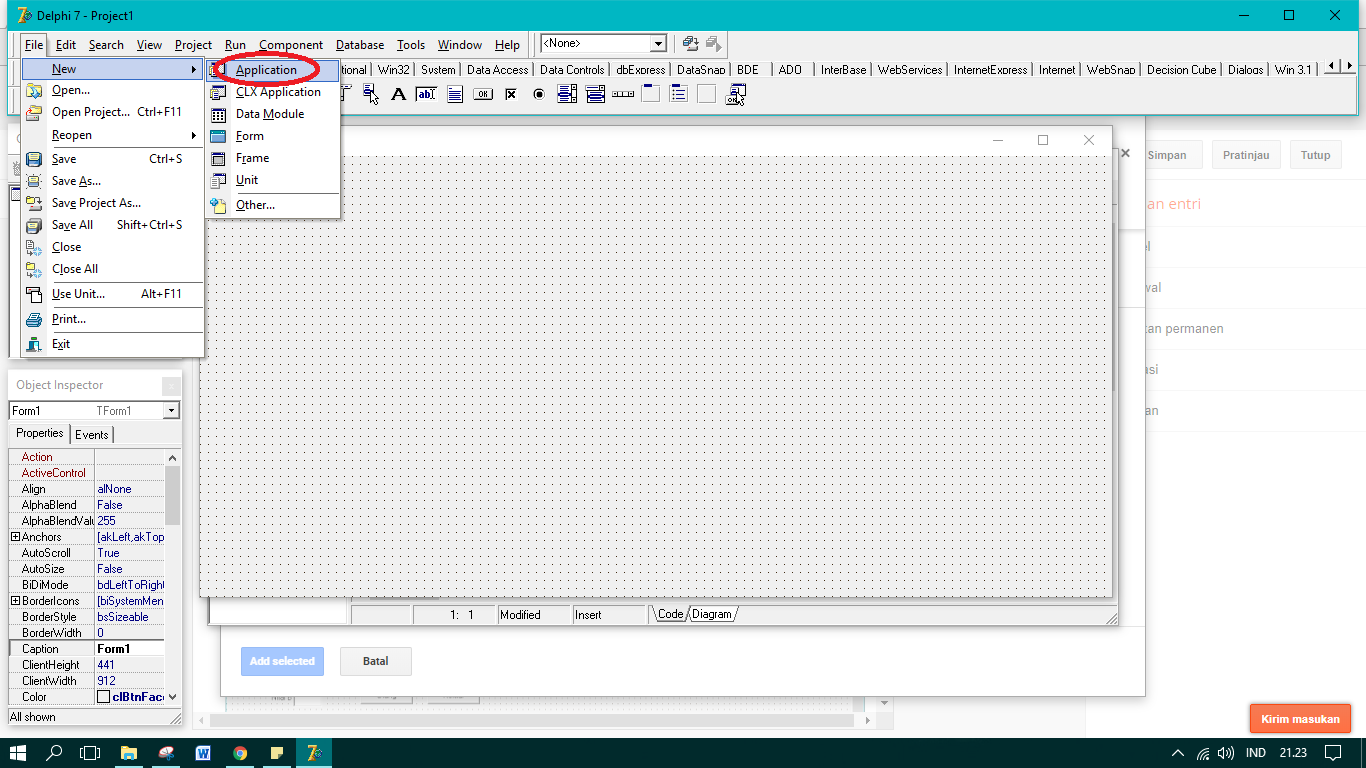Screen dimensions: 1366x768
Task: Click the Tutup button on the background page
Action: pyautogui.click(x=1316, y=155)
